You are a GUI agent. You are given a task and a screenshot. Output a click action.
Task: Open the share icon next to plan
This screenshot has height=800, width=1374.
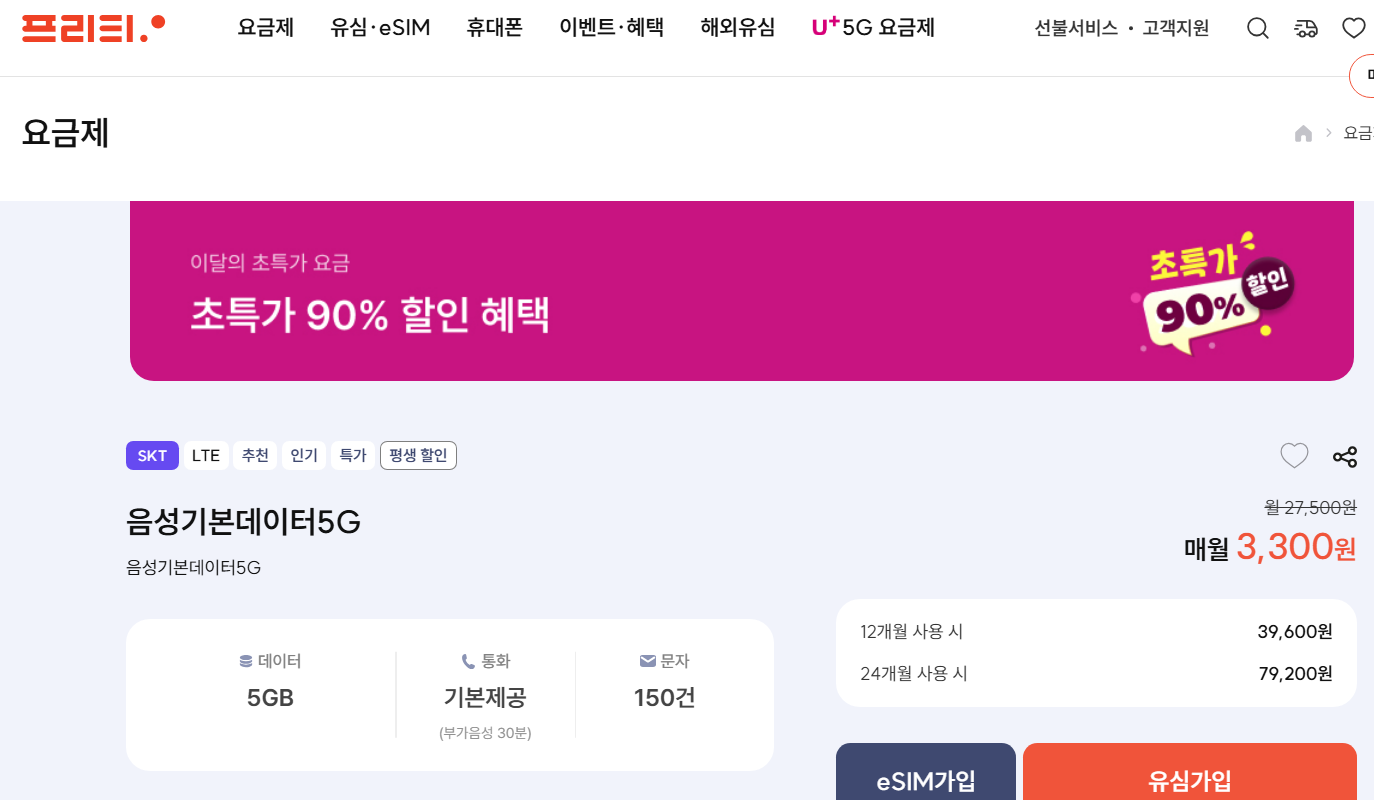[1344, 456]
